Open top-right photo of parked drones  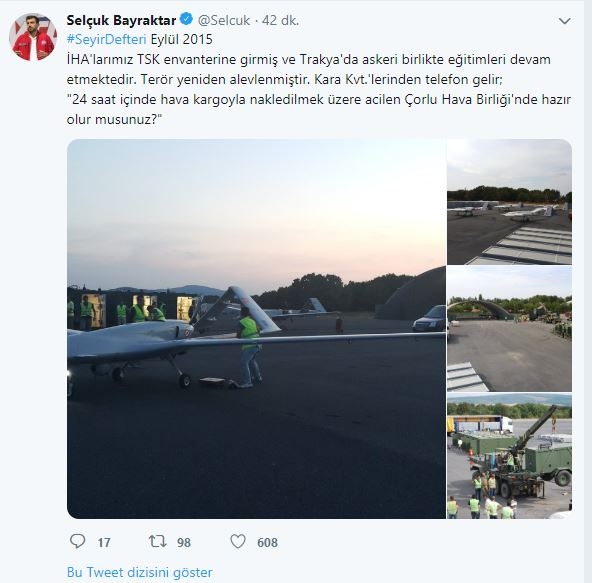[509, 202]
